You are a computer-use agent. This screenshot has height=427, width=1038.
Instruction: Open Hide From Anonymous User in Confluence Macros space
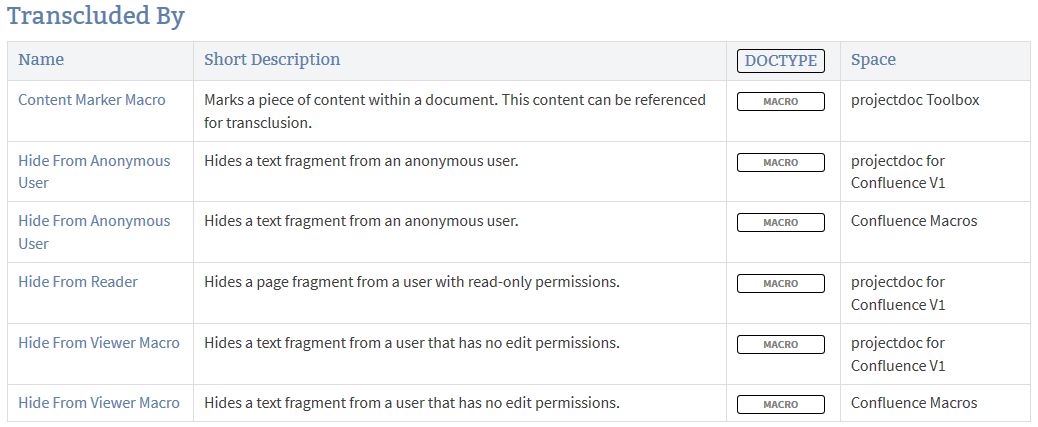tap(94, 221)
